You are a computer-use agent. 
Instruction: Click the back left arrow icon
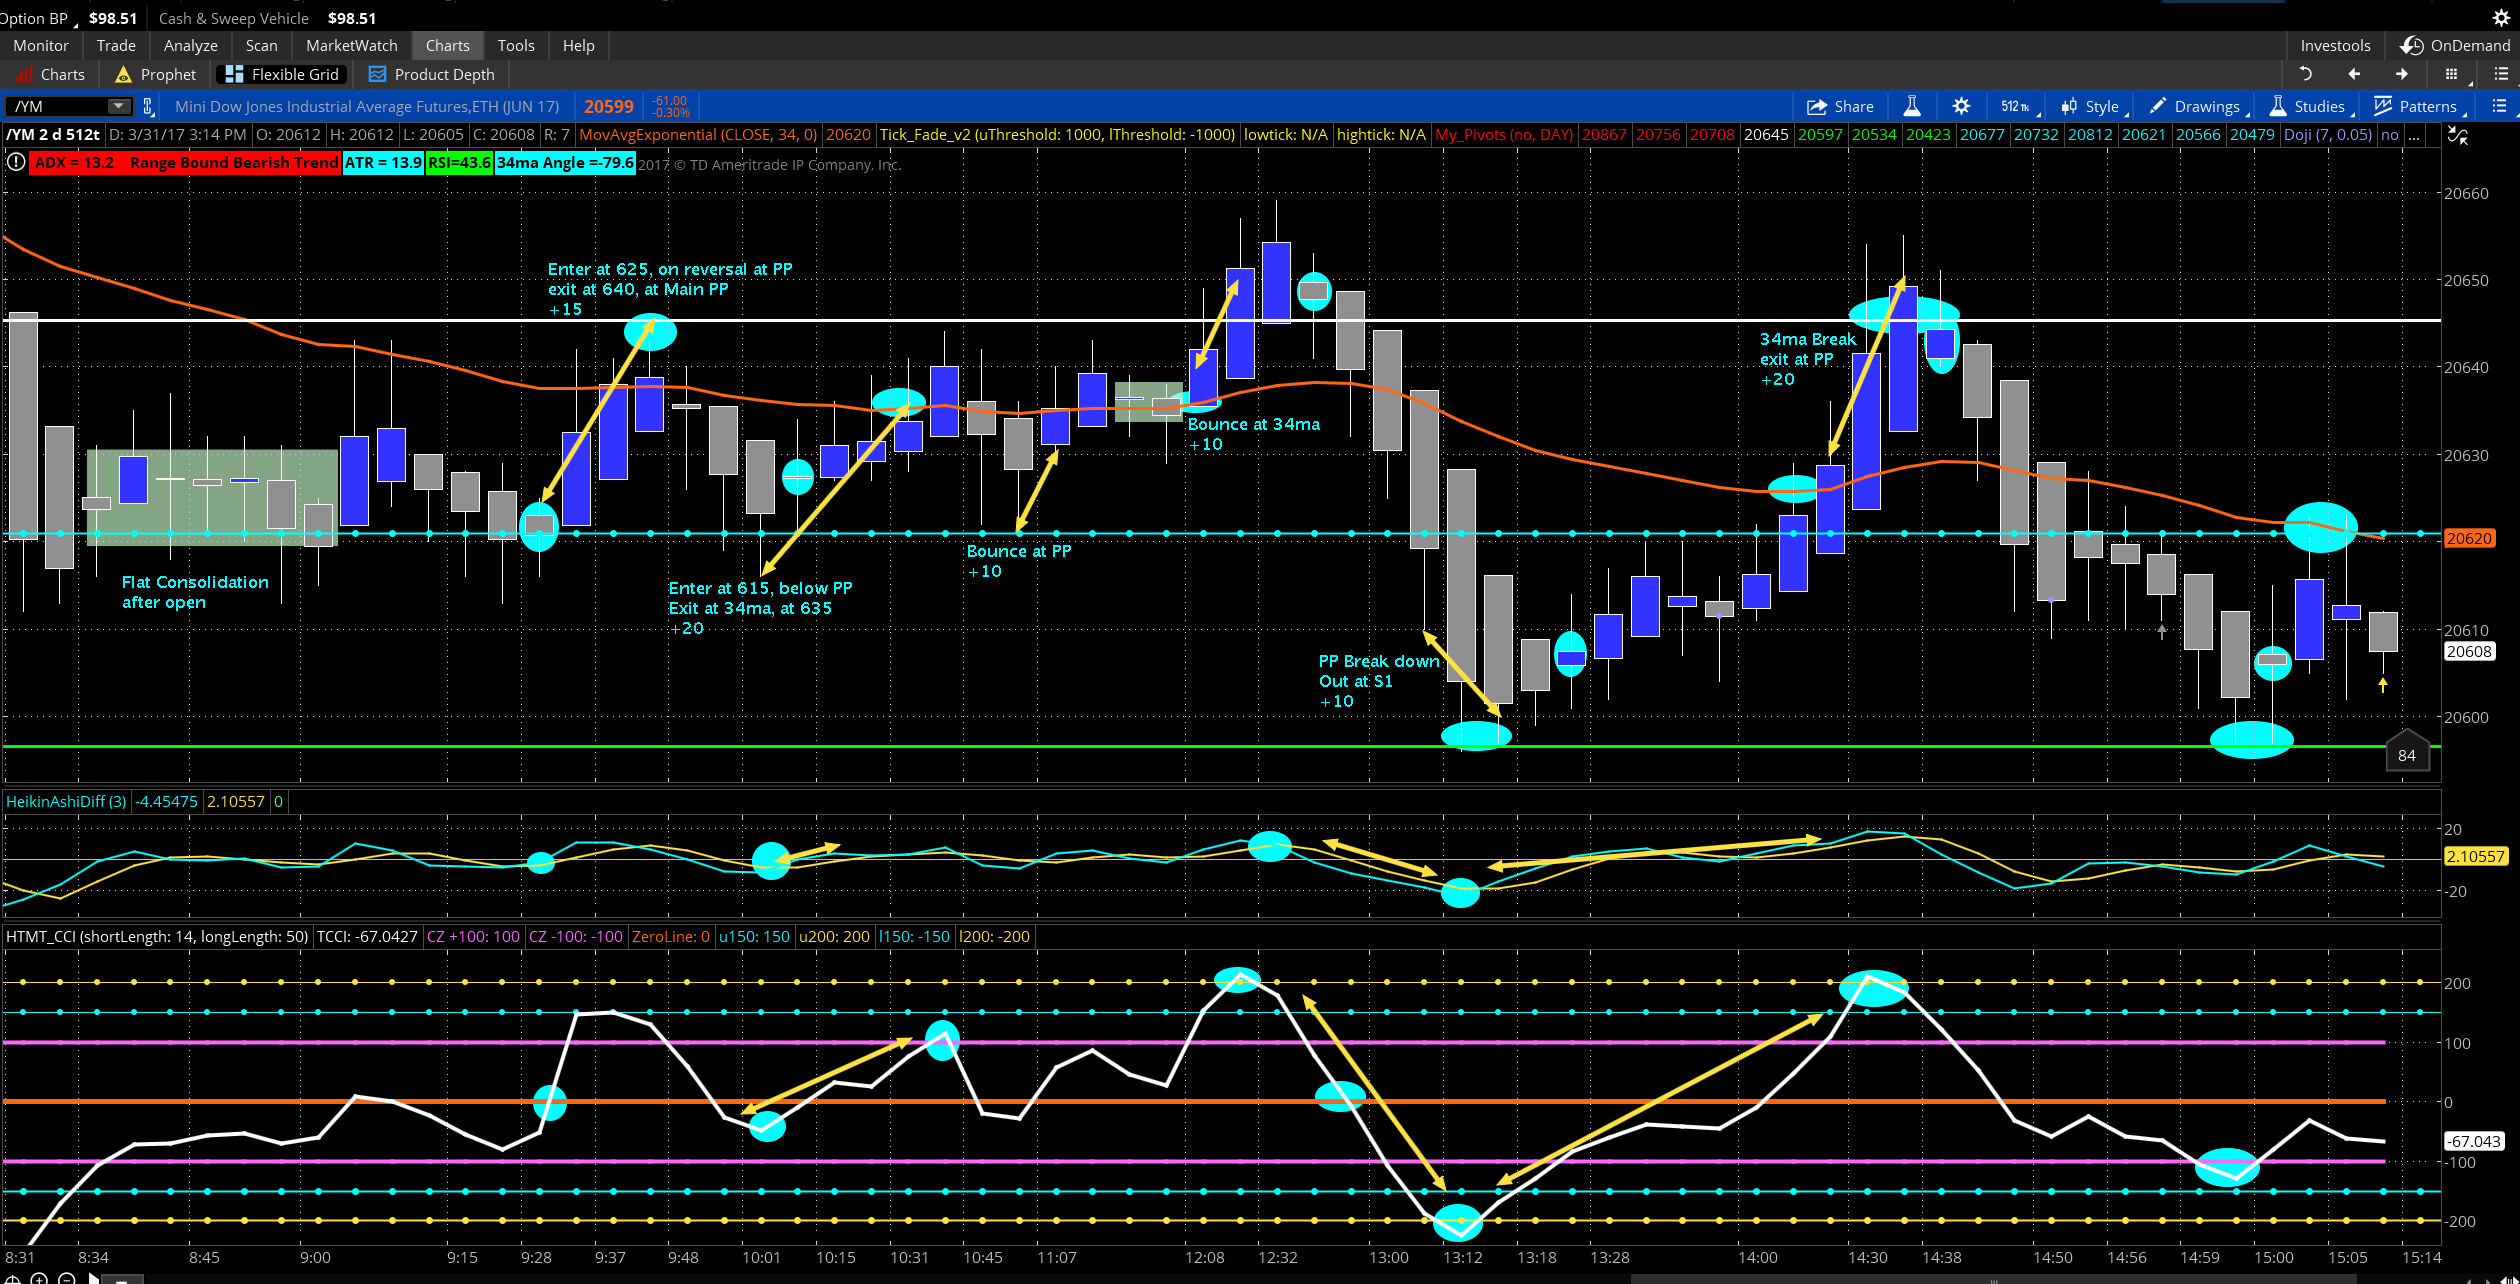2353,74
